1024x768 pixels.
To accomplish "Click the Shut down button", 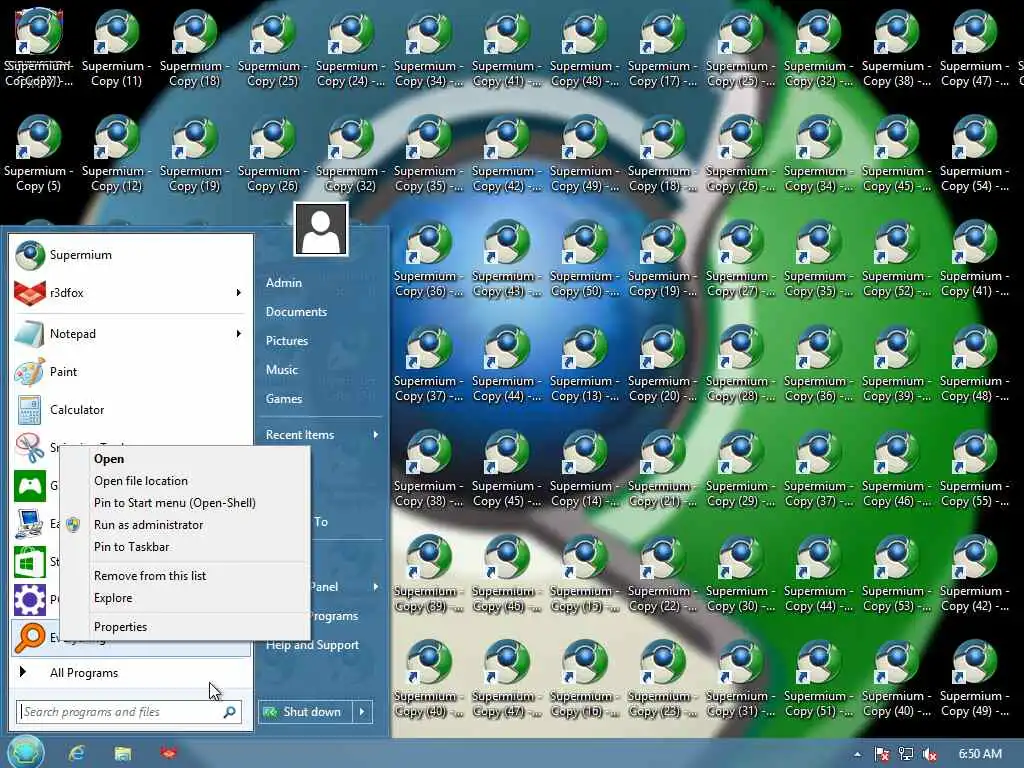I will (x=305, y=712).
